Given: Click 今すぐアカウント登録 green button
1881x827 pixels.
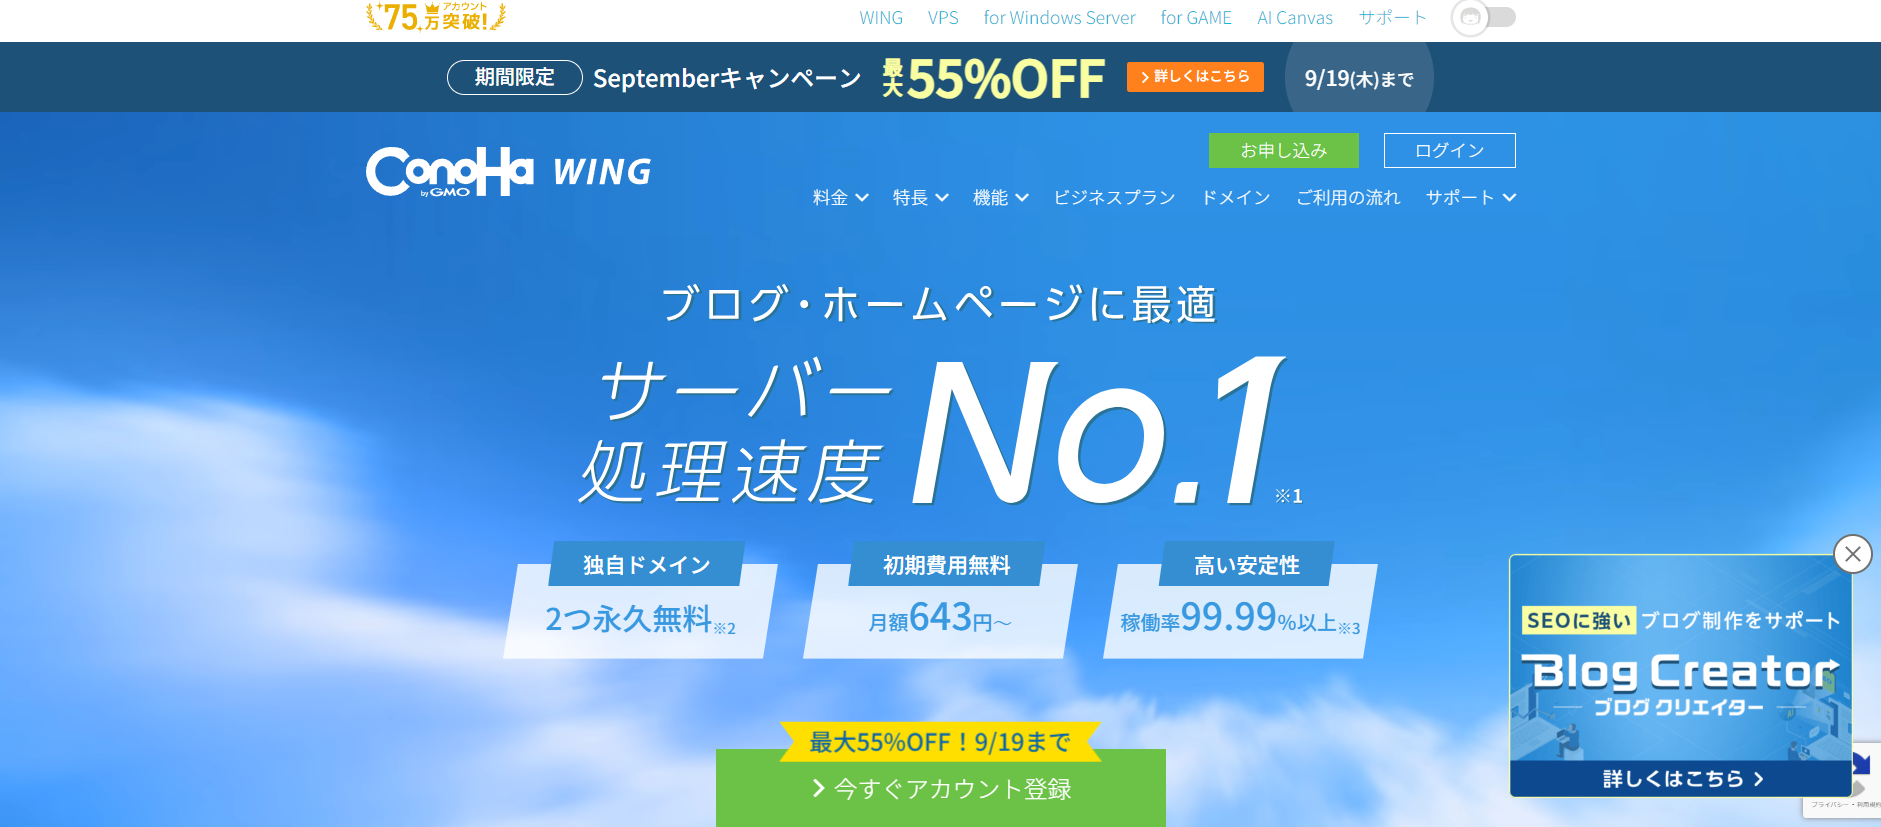Looking at the screenshot, I should [x=941, y=788].
